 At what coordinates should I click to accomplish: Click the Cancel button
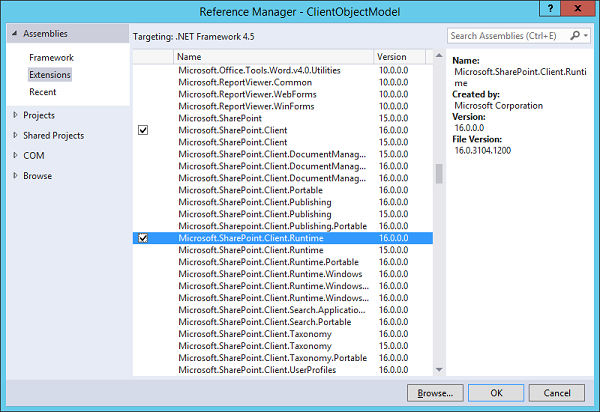point(557,393)
